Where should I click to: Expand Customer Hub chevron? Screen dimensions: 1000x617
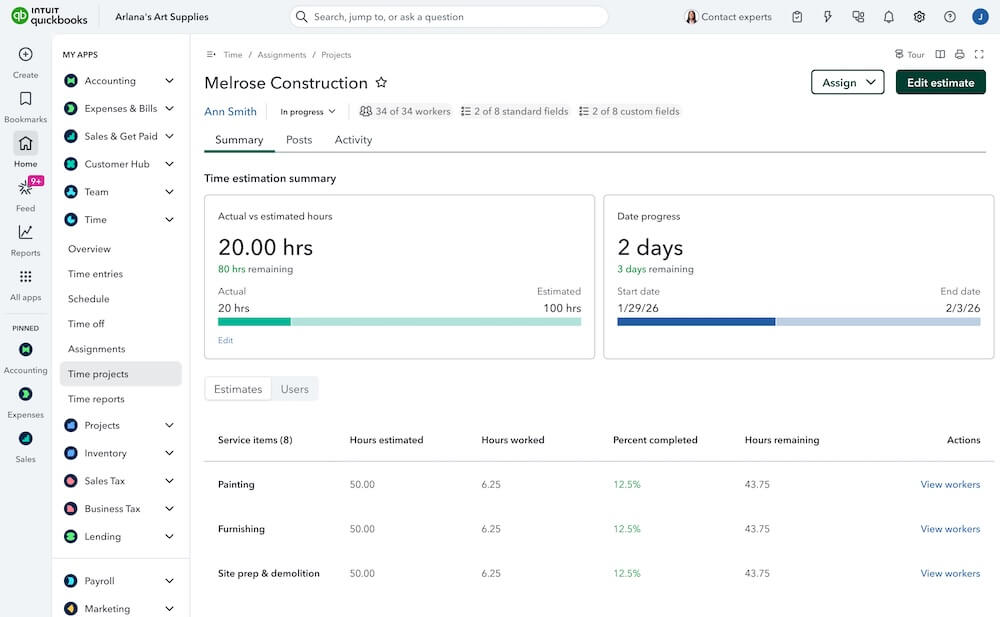[x=170, y=164]
